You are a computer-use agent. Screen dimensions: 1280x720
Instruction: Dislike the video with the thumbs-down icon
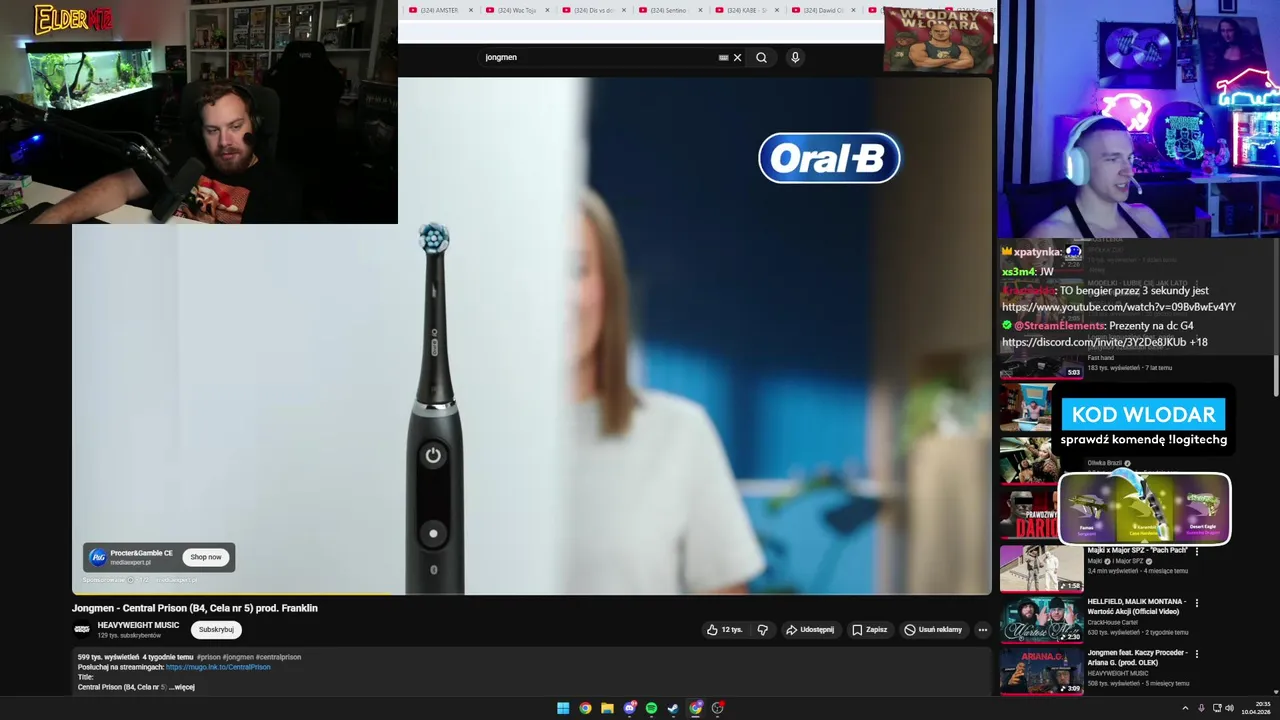[x=763, y=630]
